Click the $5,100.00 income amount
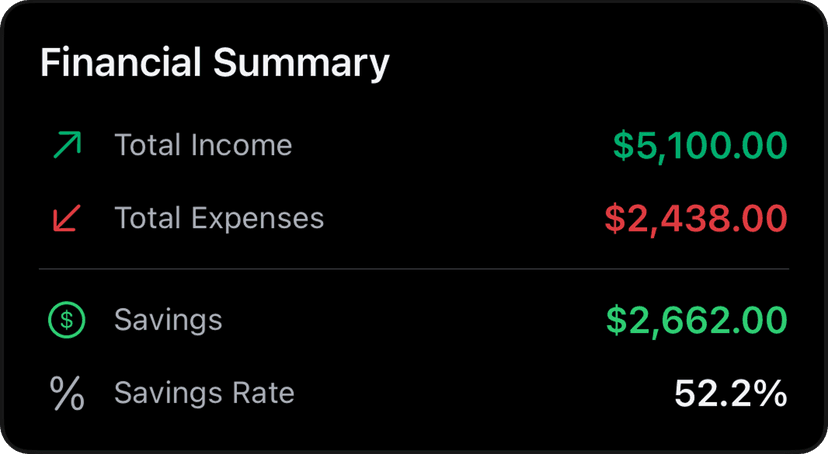The width and height of the screenshot is (828, 454). [700, 146]
